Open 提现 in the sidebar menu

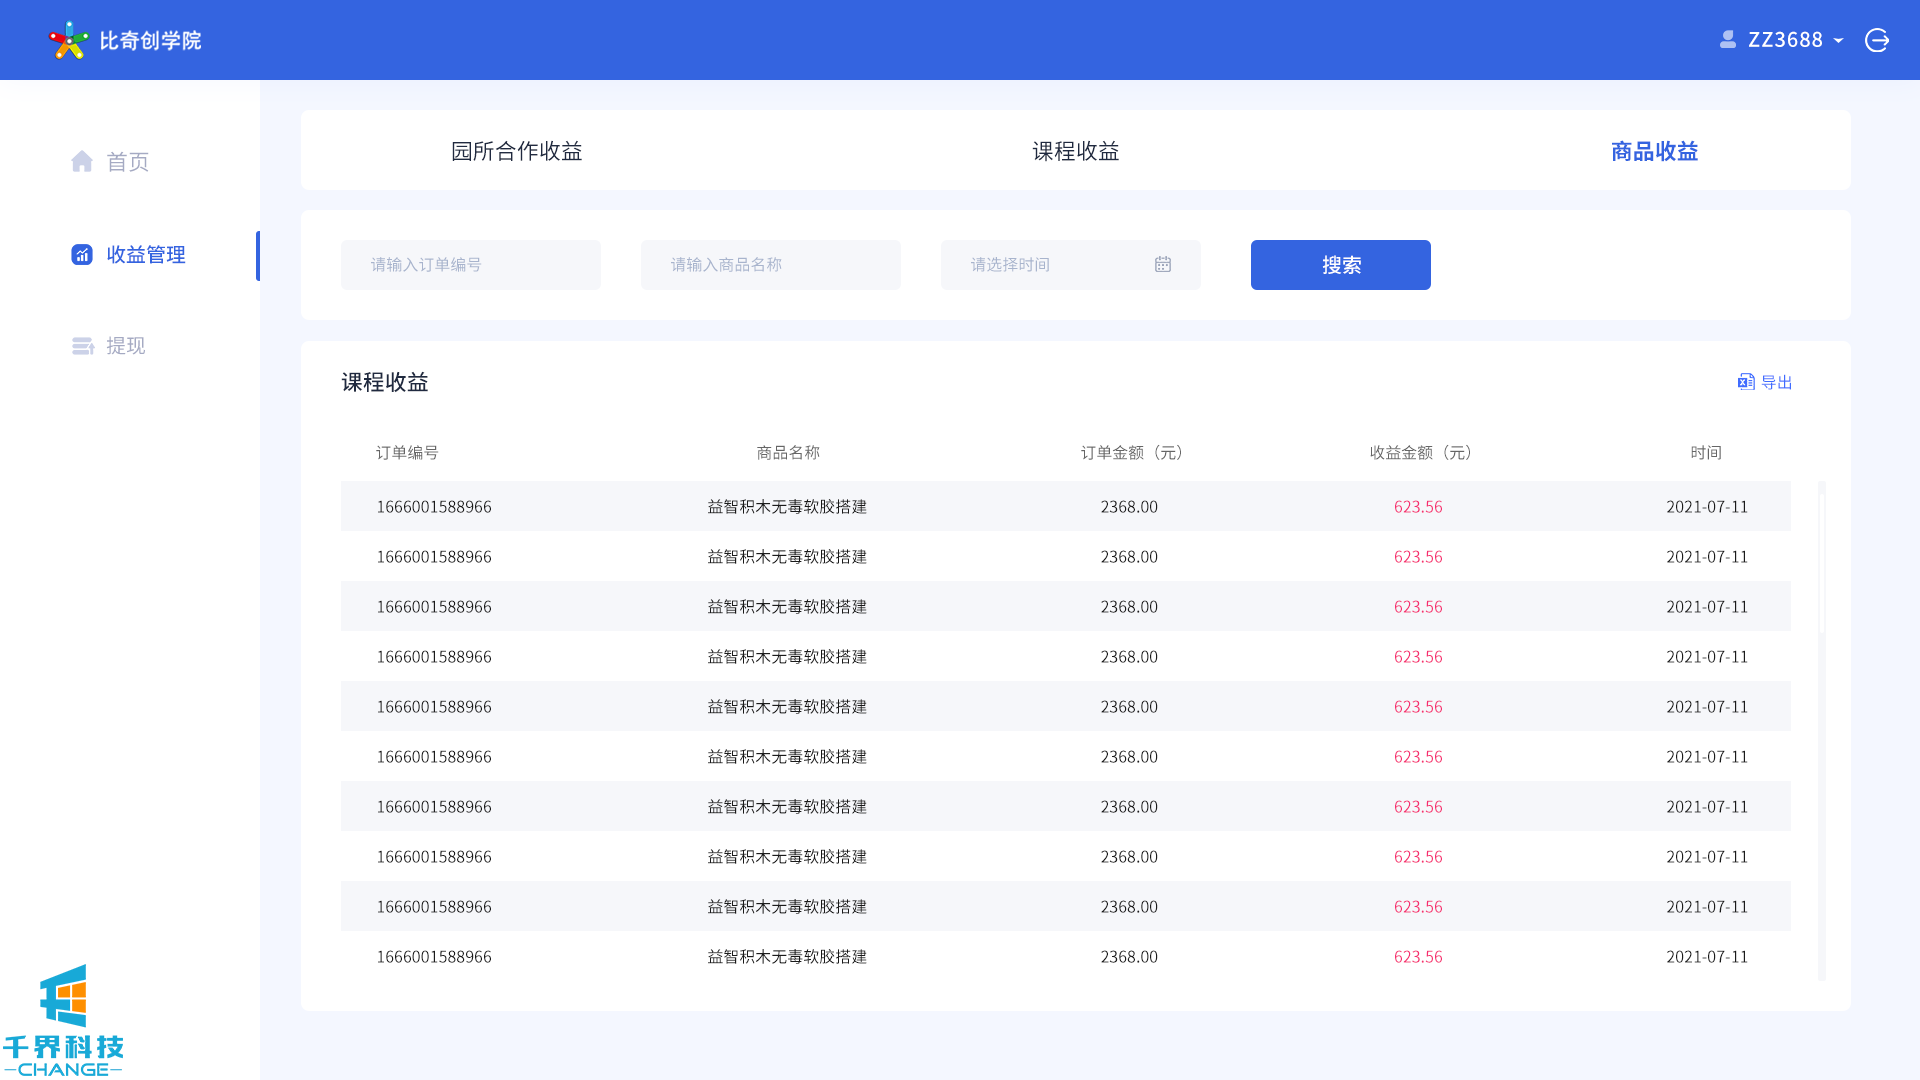click(126, 346)
